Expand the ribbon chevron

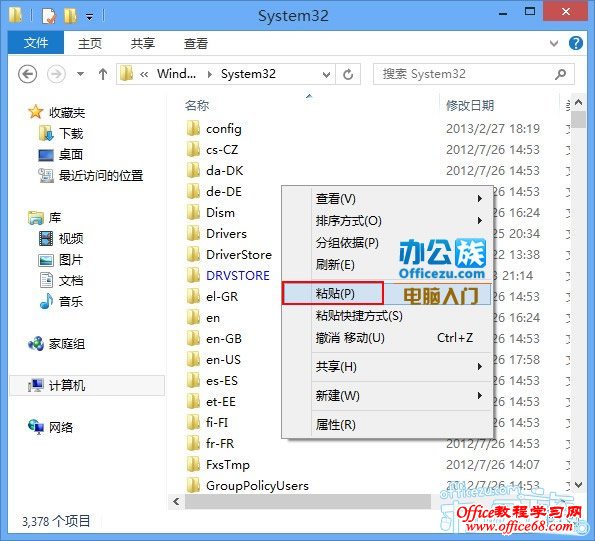click(x=554, y=43)
